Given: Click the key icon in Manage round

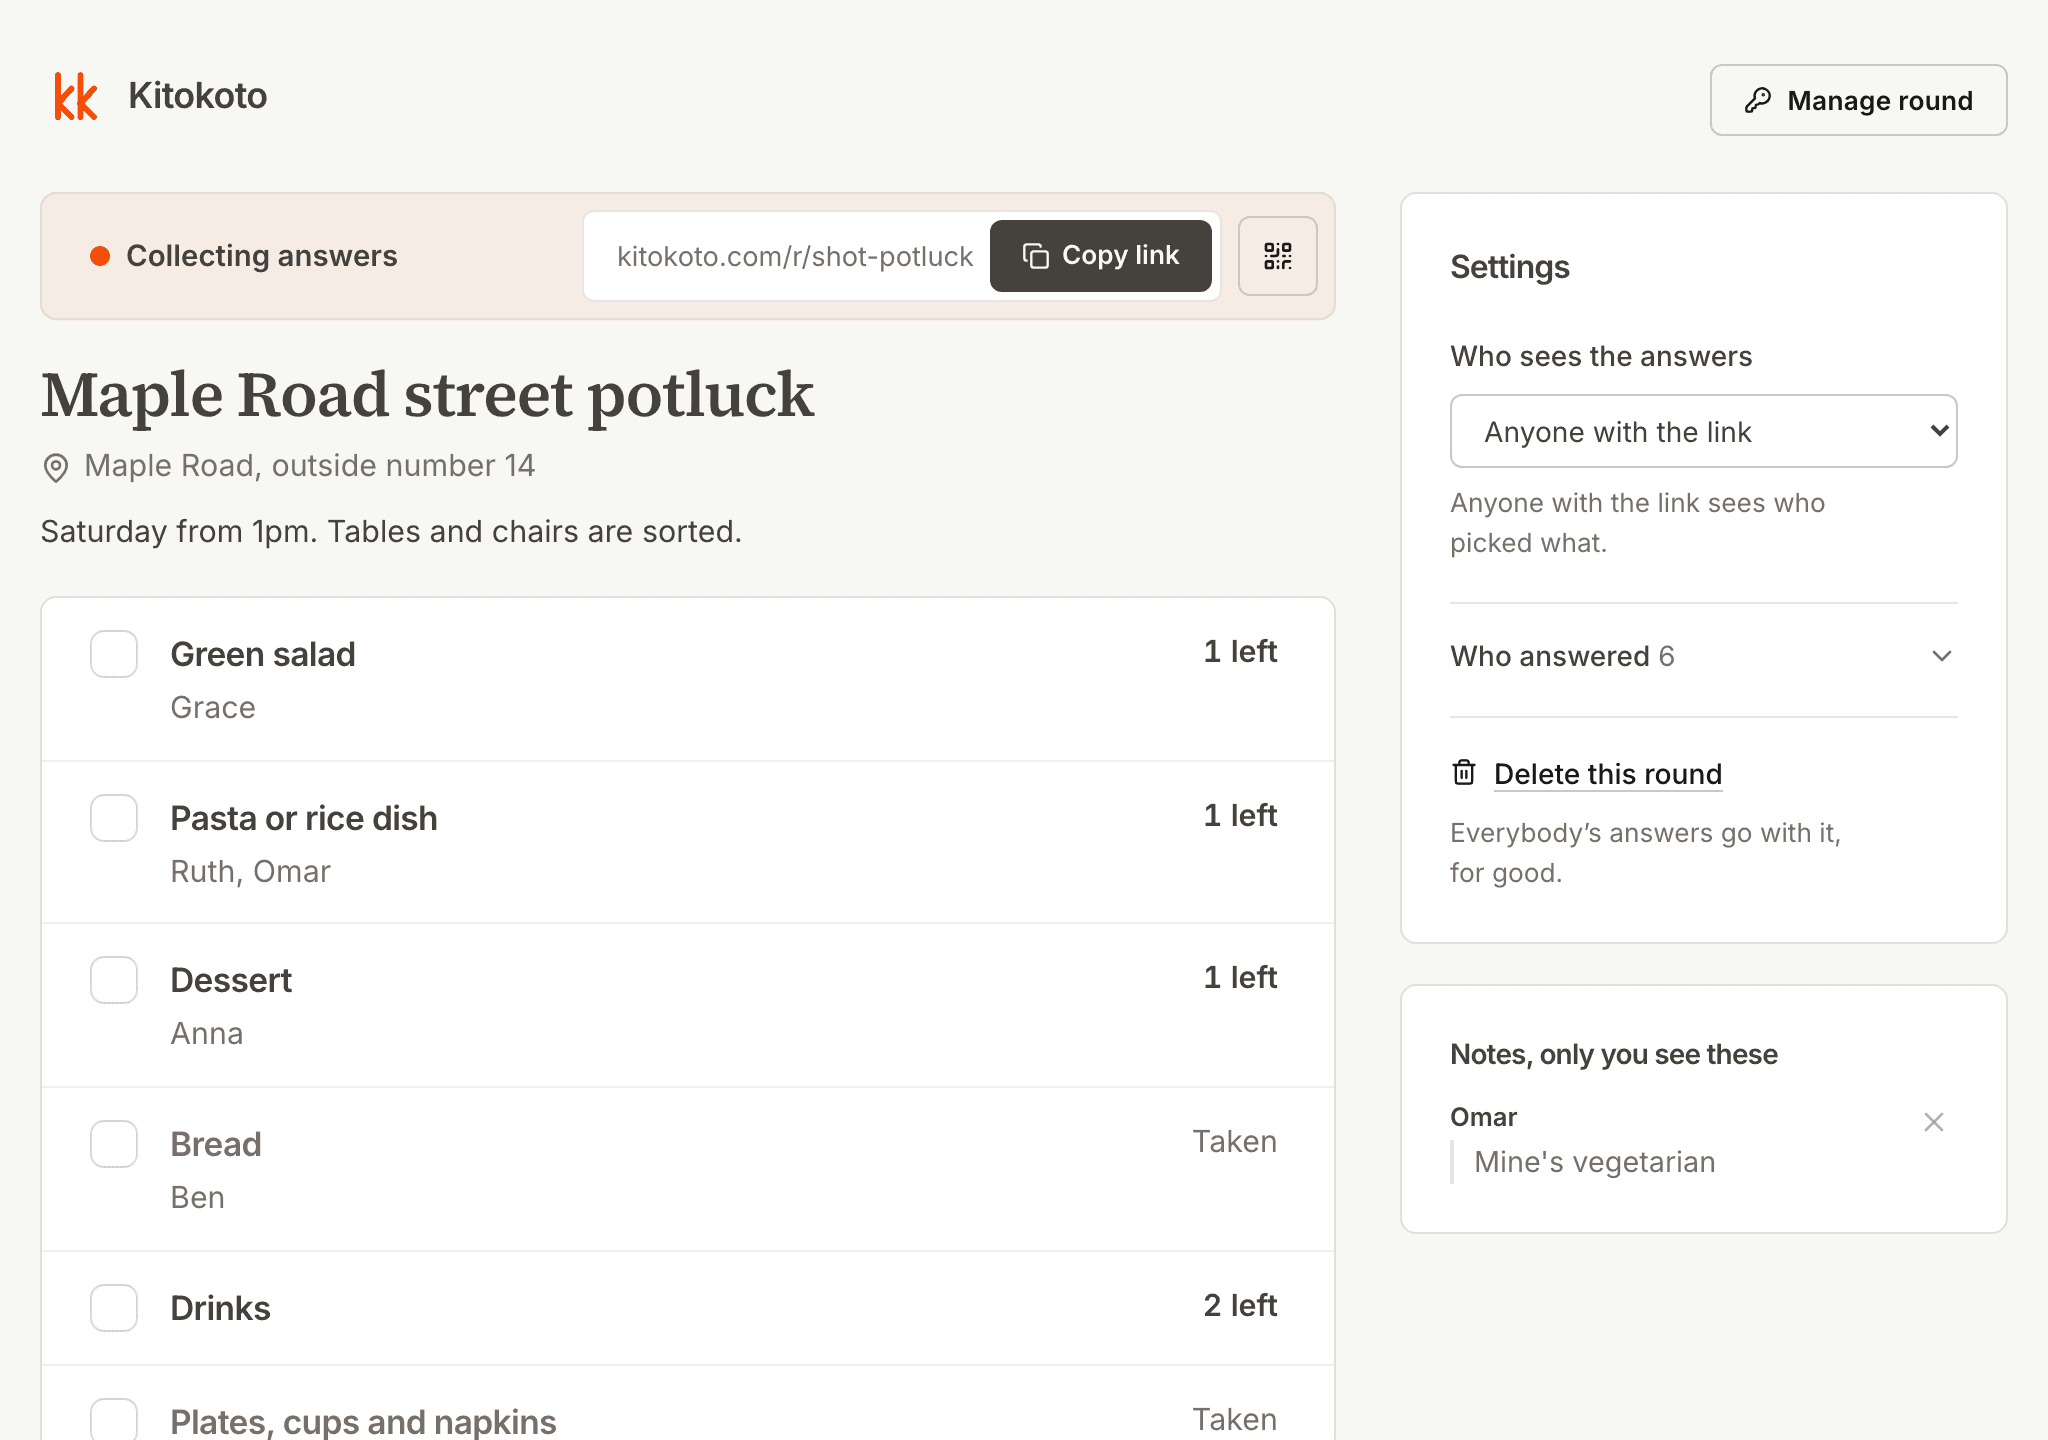Looking at the screenshot, I should tap(1758, 100).
